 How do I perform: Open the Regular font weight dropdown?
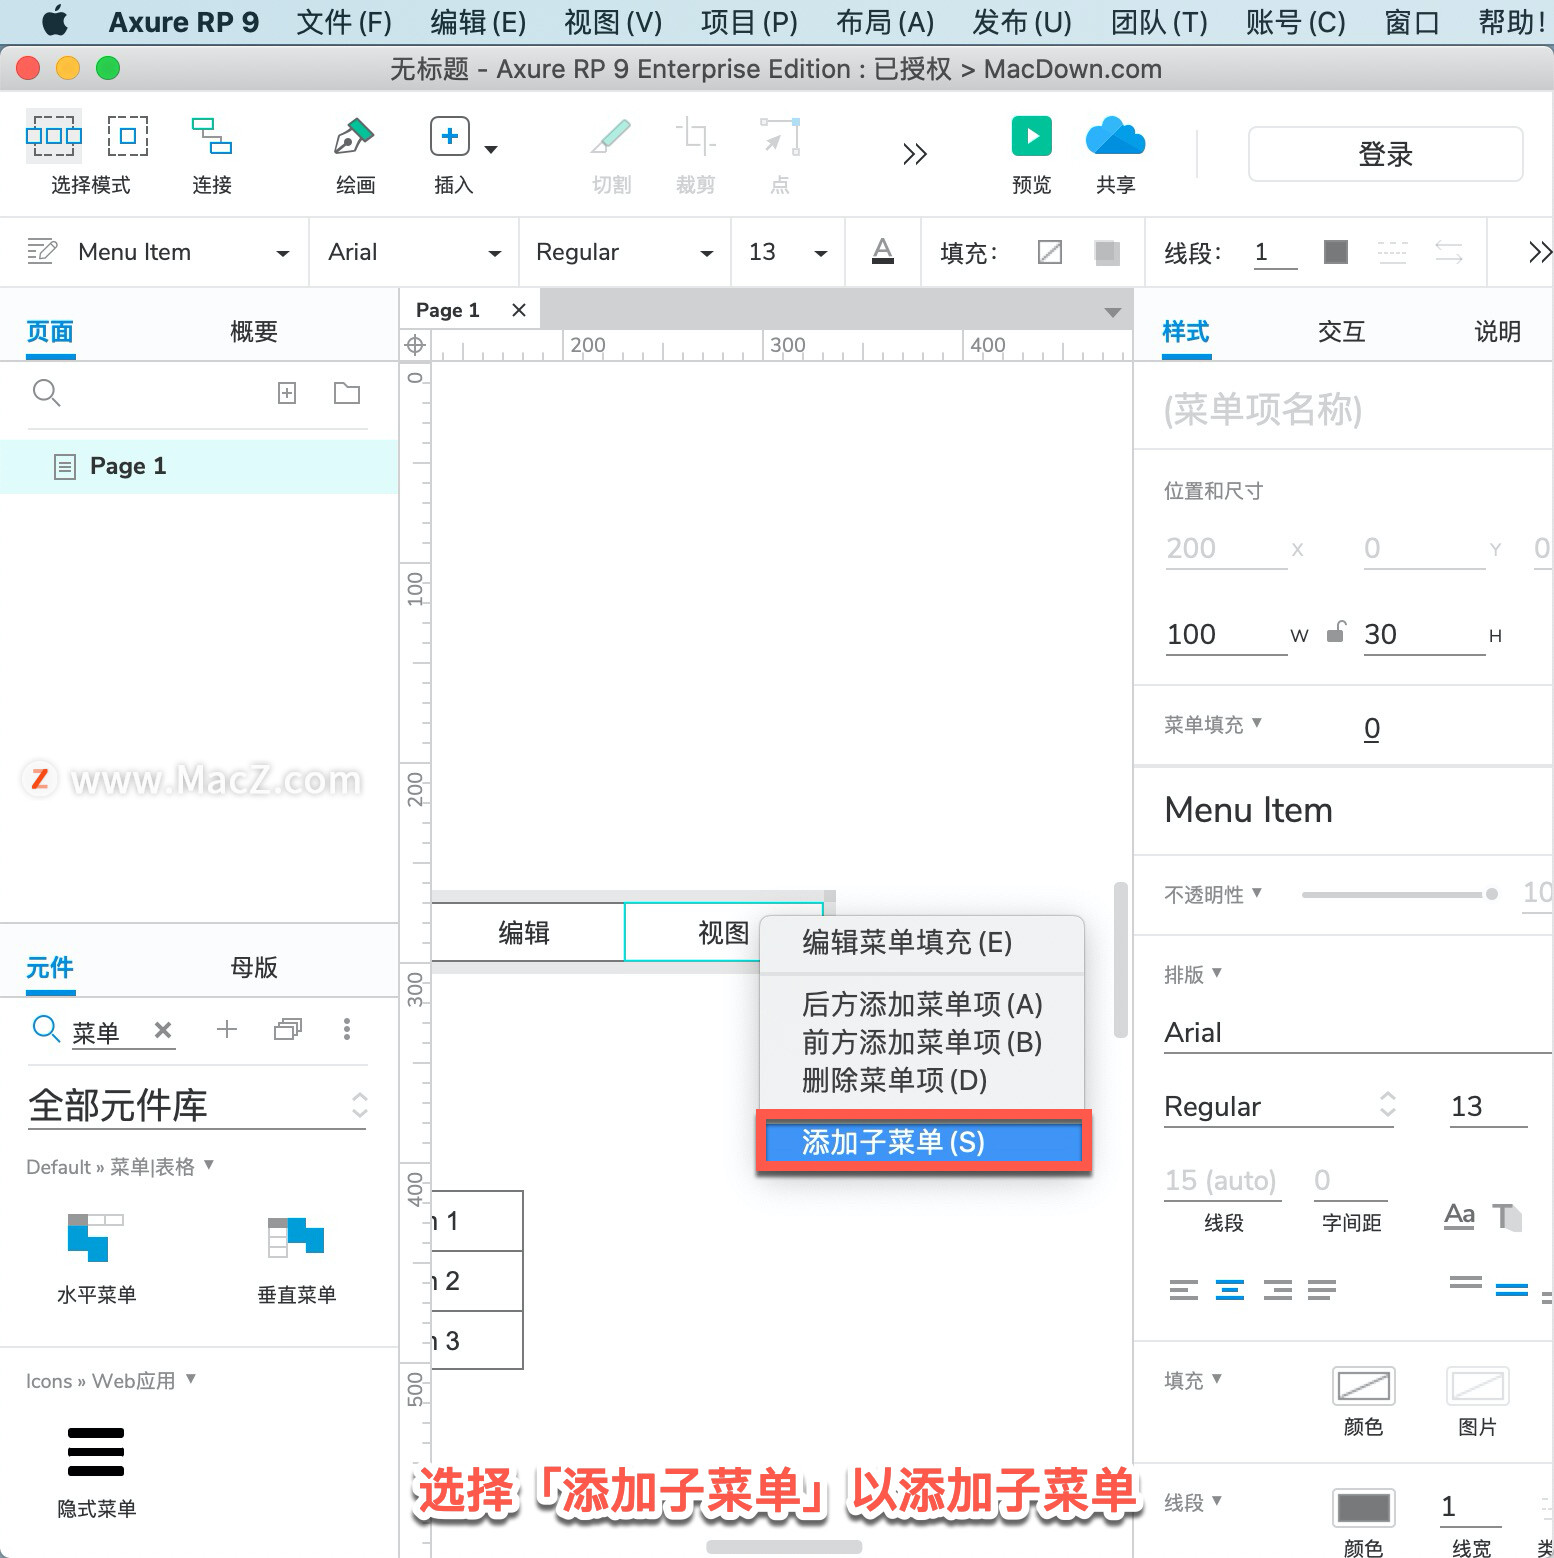pos(707,253)
